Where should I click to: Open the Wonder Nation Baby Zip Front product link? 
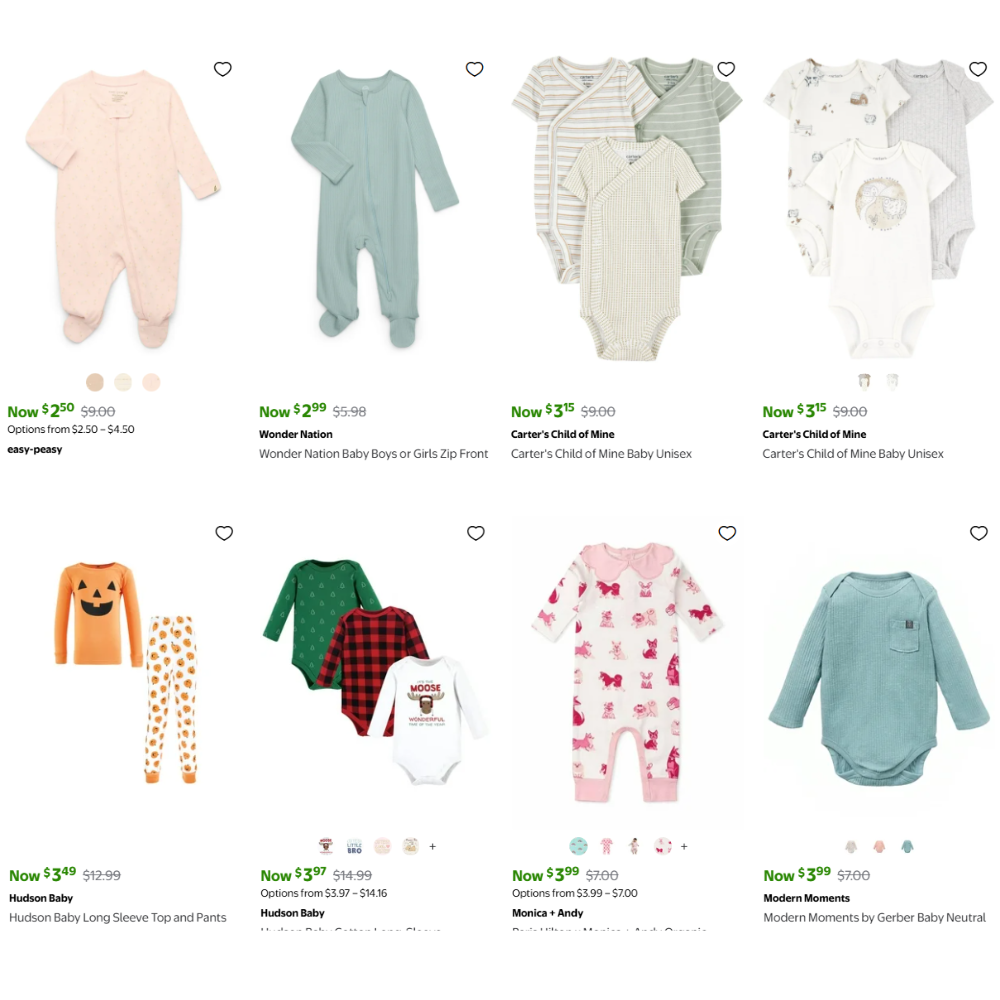(373, 453)
